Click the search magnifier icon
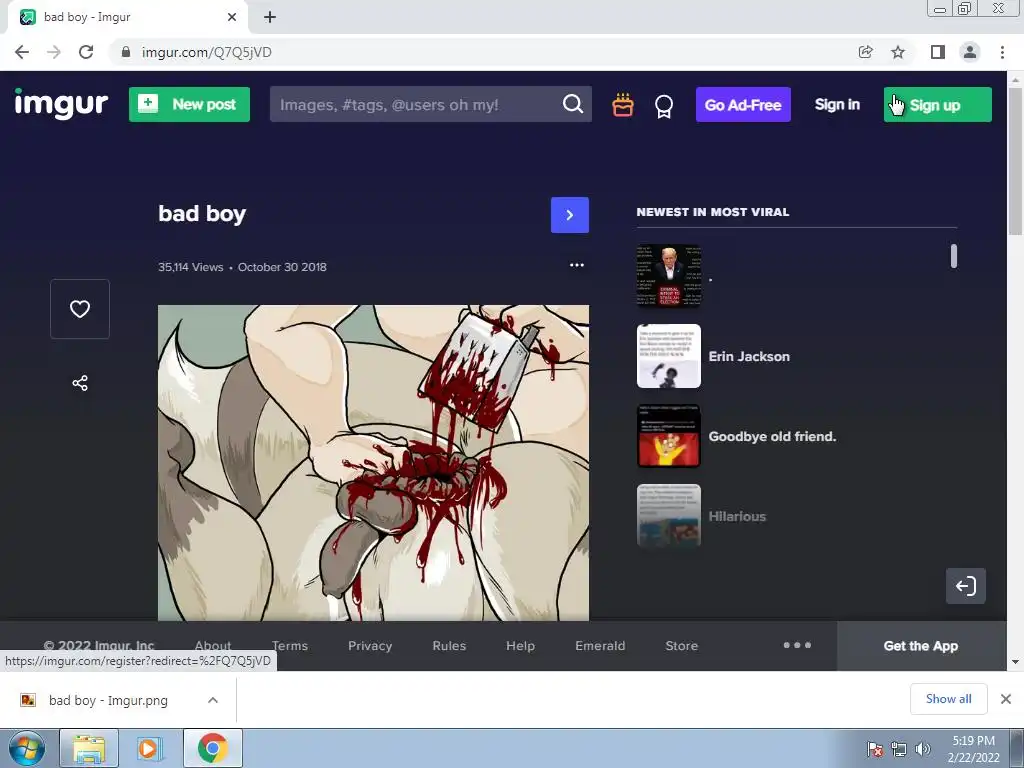The image size is (1024, 768). pos(573,104)
